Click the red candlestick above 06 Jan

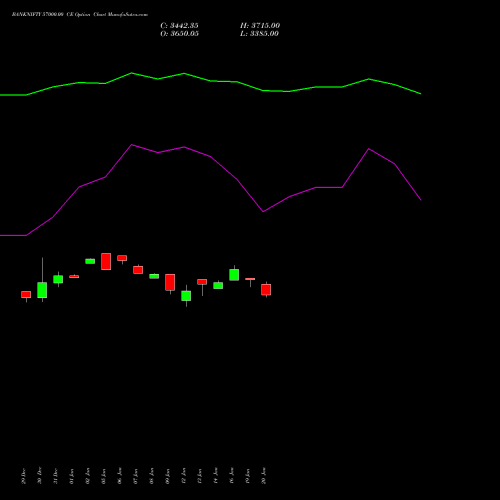(x=122, y=258)
